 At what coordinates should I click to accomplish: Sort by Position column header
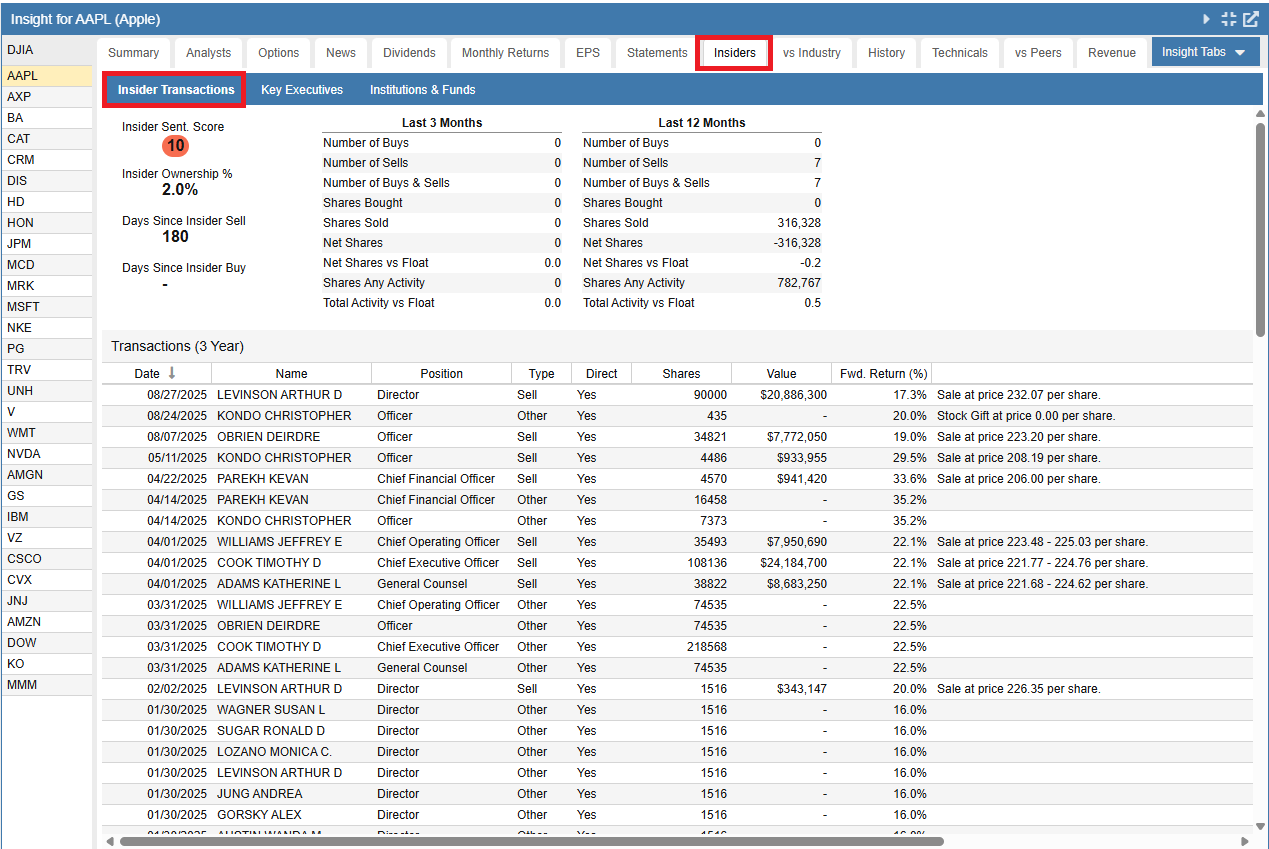[x=441, y=374]
